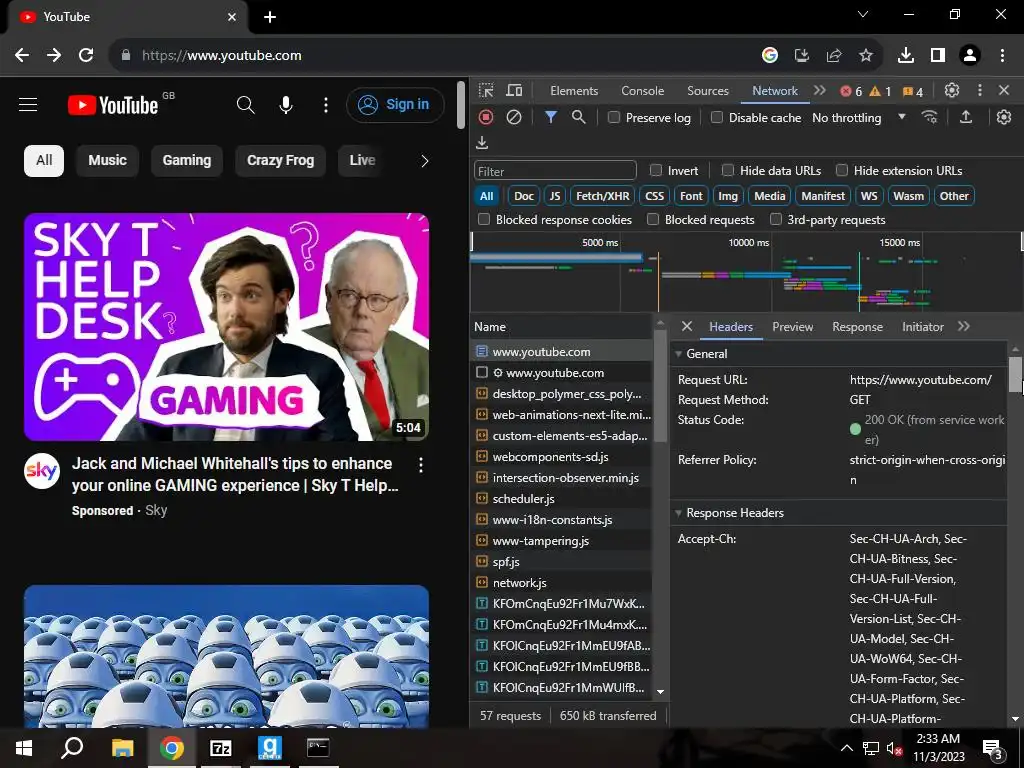Import HAR file with upload arrow
The image size is (1024, 768).
coord(966,117)
